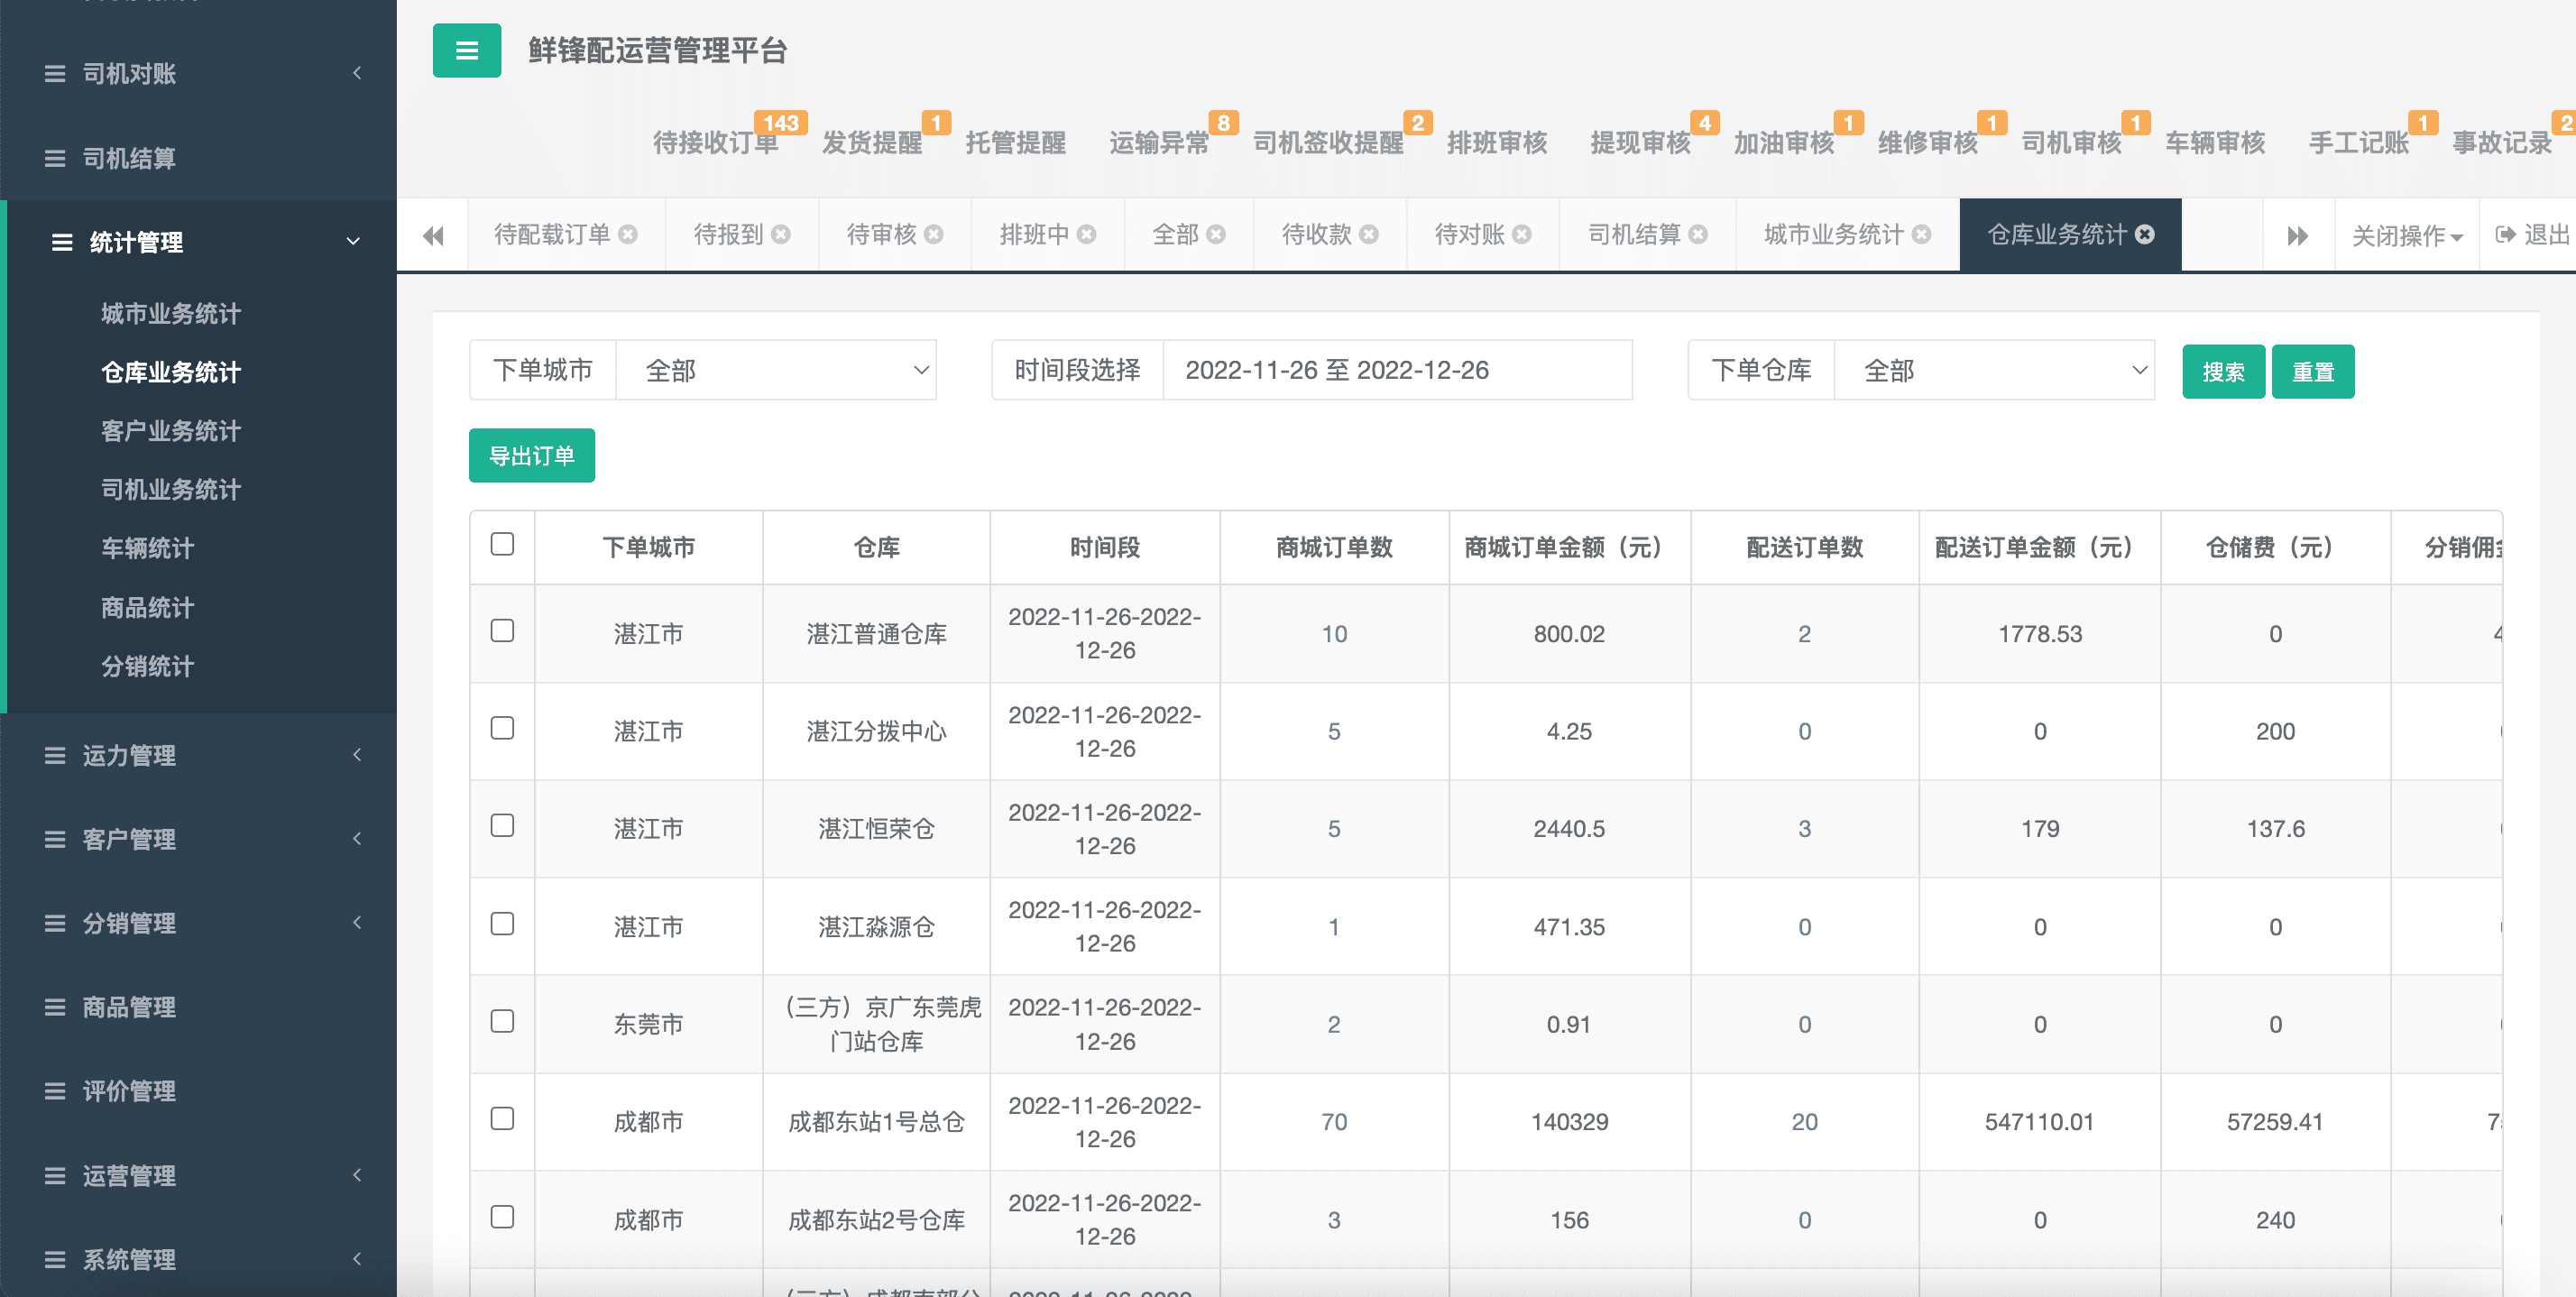Check the row for 湛江恒荣仓
The width and height of the screenshot is (2576, 1297).
click(502, 825)
